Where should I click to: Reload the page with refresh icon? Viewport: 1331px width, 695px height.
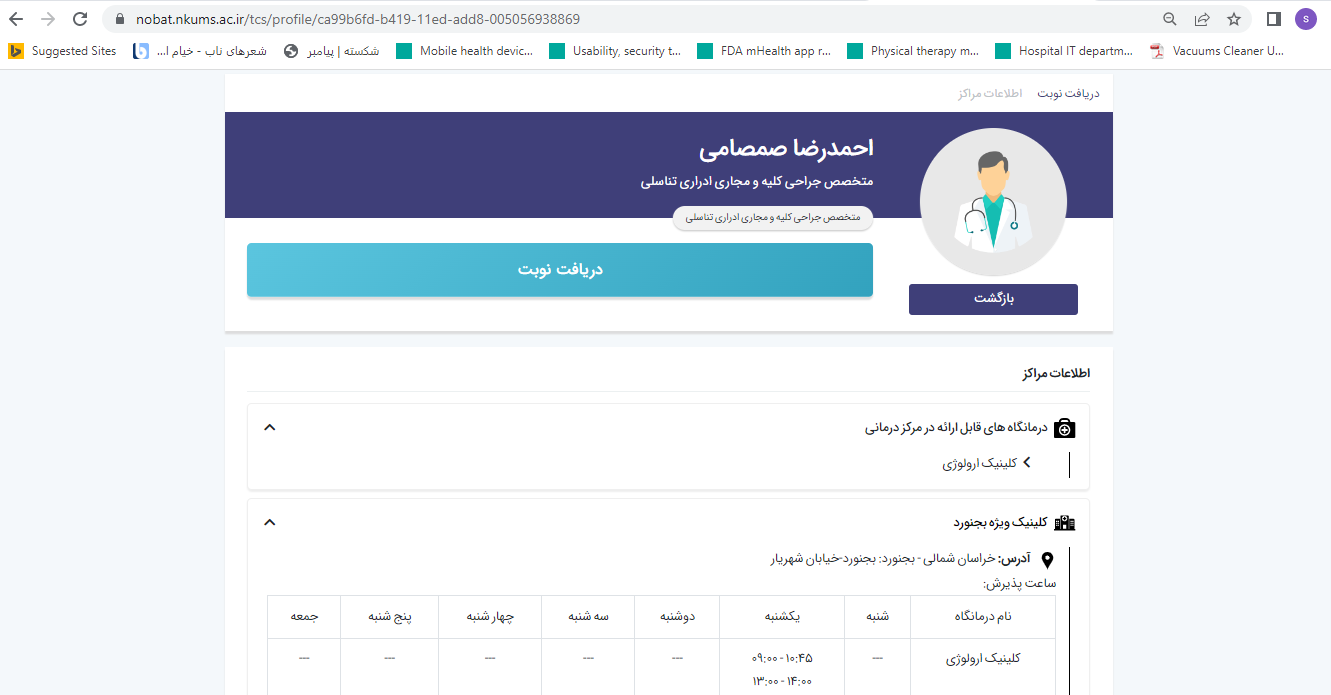(x=81, y=19)
